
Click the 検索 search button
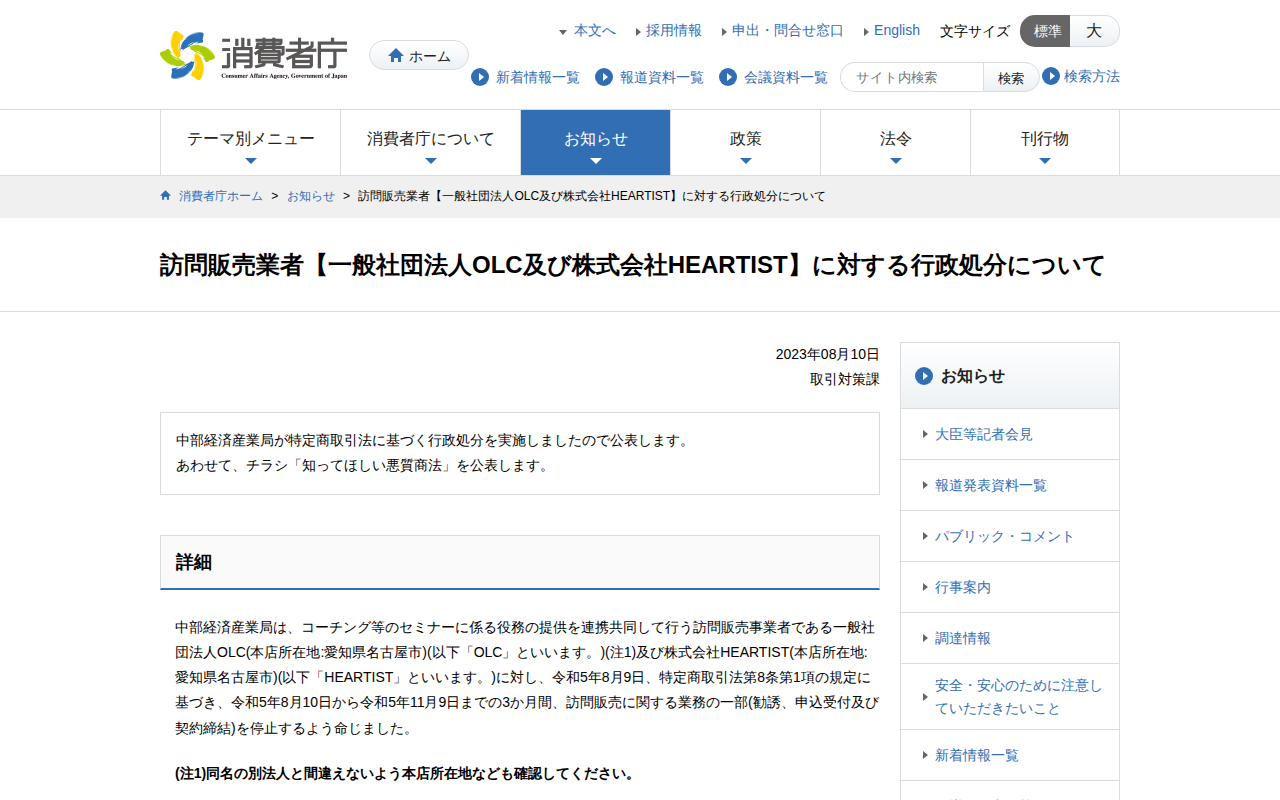[1011, 77]
